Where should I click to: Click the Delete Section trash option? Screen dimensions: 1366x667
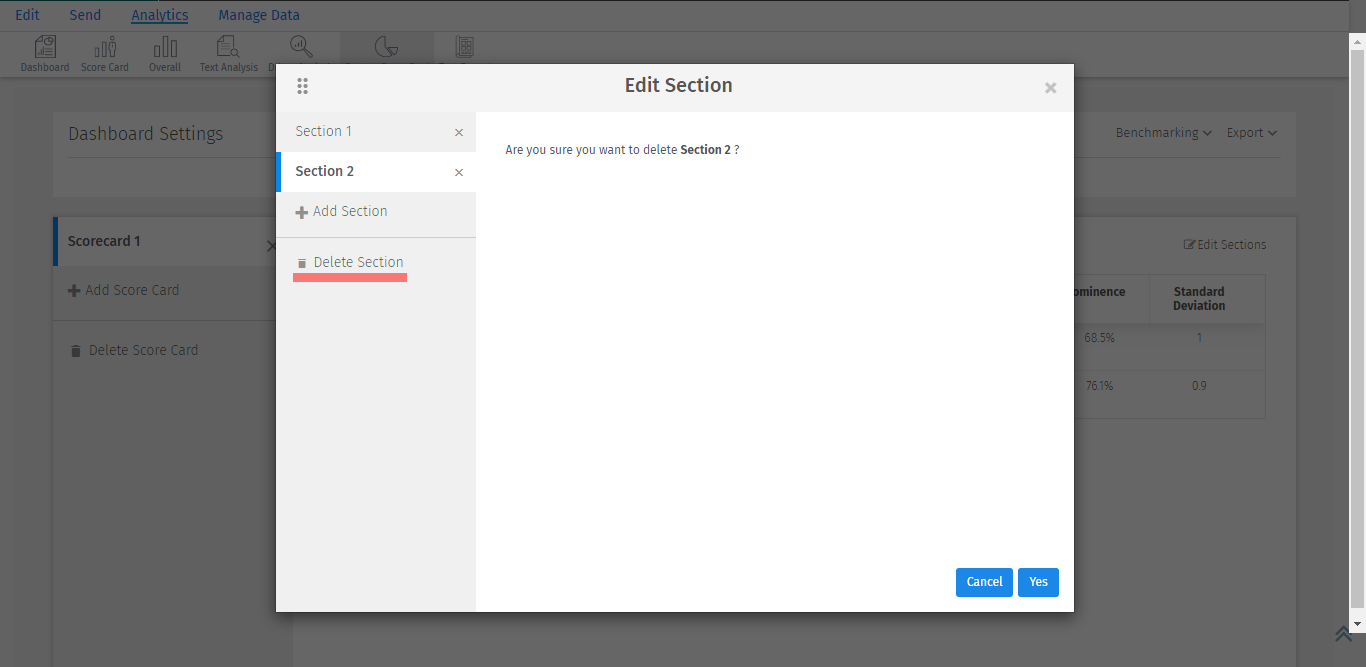[x=350, y=262]
